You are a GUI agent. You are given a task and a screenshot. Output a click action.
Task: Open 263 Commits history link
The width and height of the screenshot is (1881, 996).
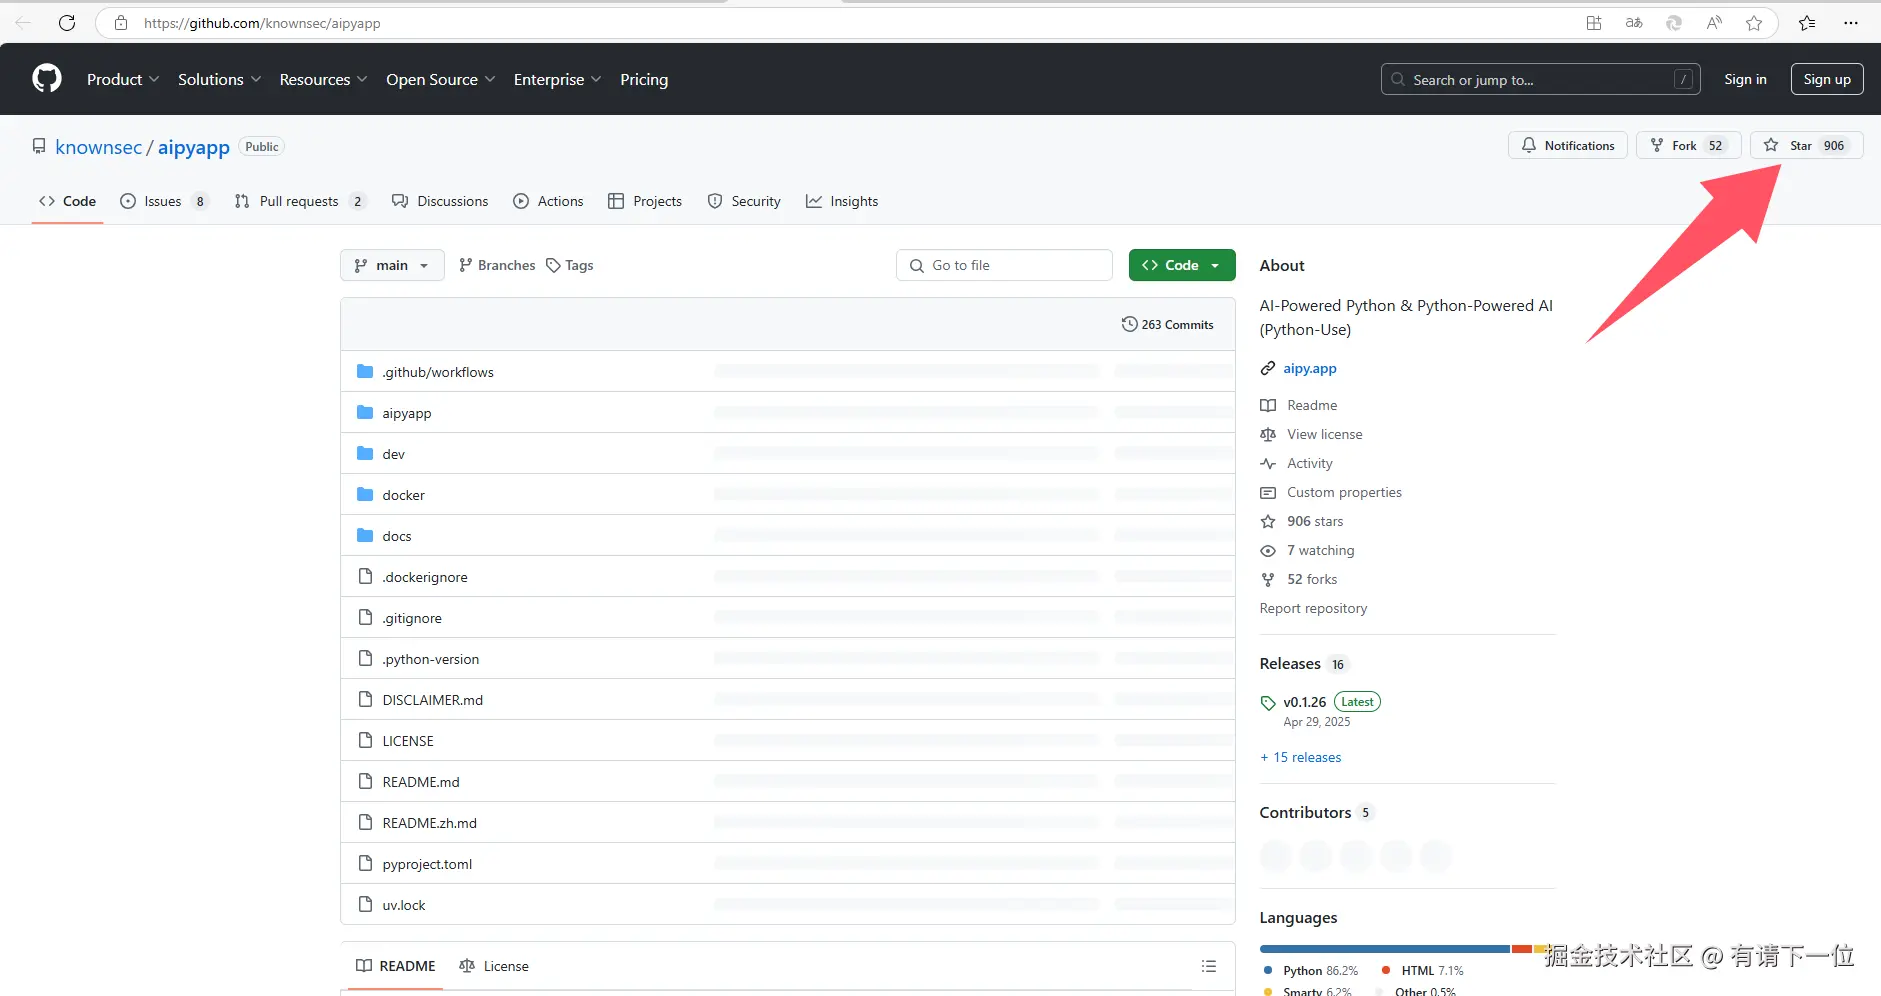(x=1168, y=324)
